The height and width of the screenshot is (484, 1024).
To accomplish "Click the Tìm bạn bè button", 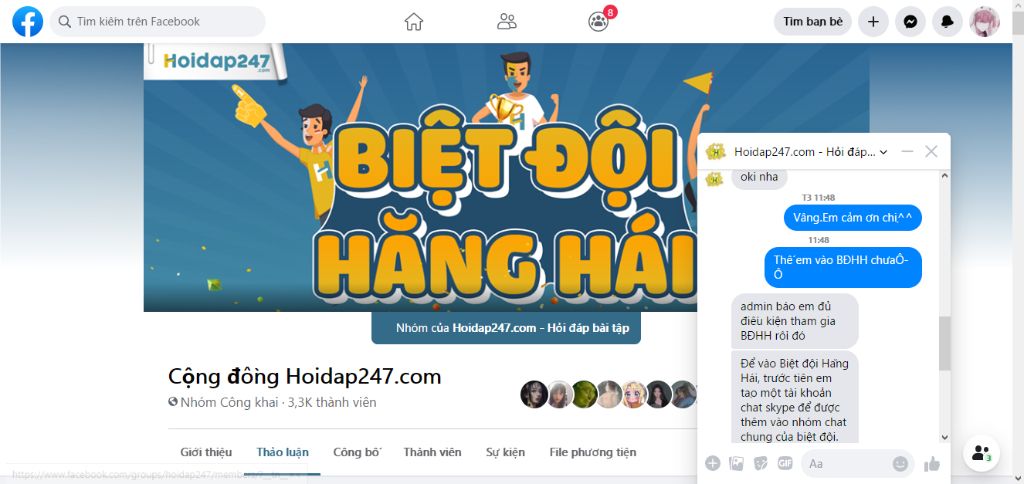I will coord(812,22).
